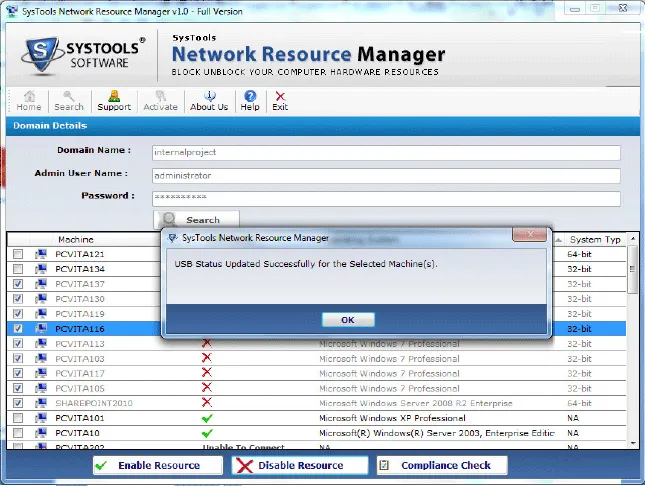Click computer icon beside PCVITA119
The width and height of the screenshot is (645, 486).
pos(41,314)
